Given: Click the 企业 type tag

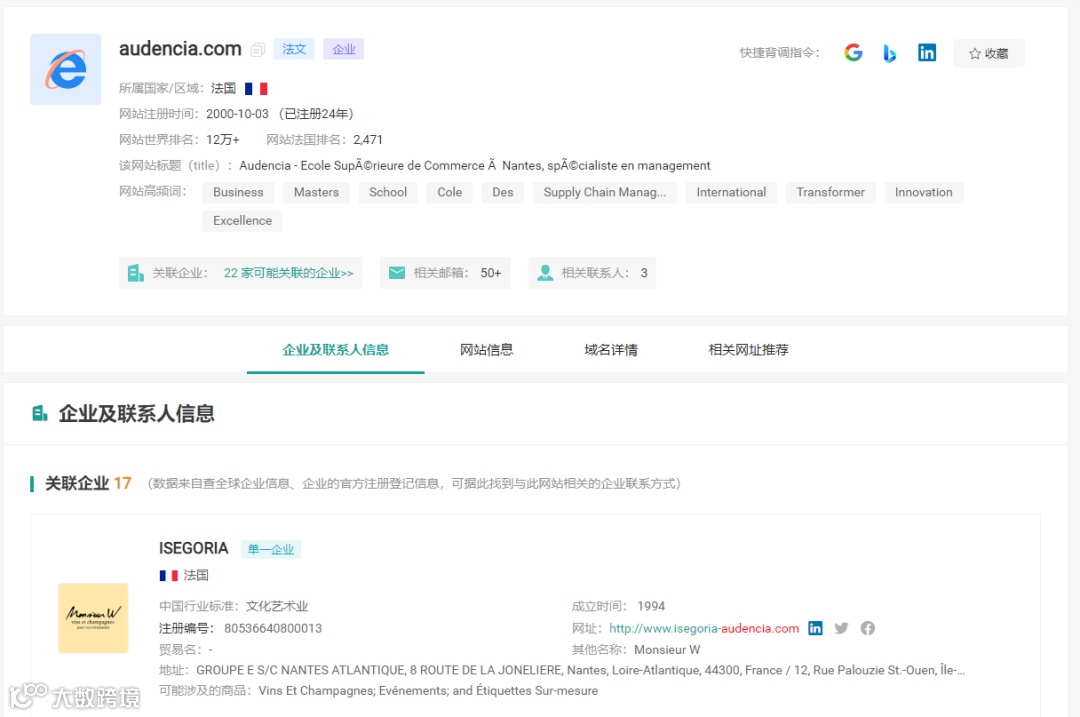Looking at the screenshot, I should (344, 49).
